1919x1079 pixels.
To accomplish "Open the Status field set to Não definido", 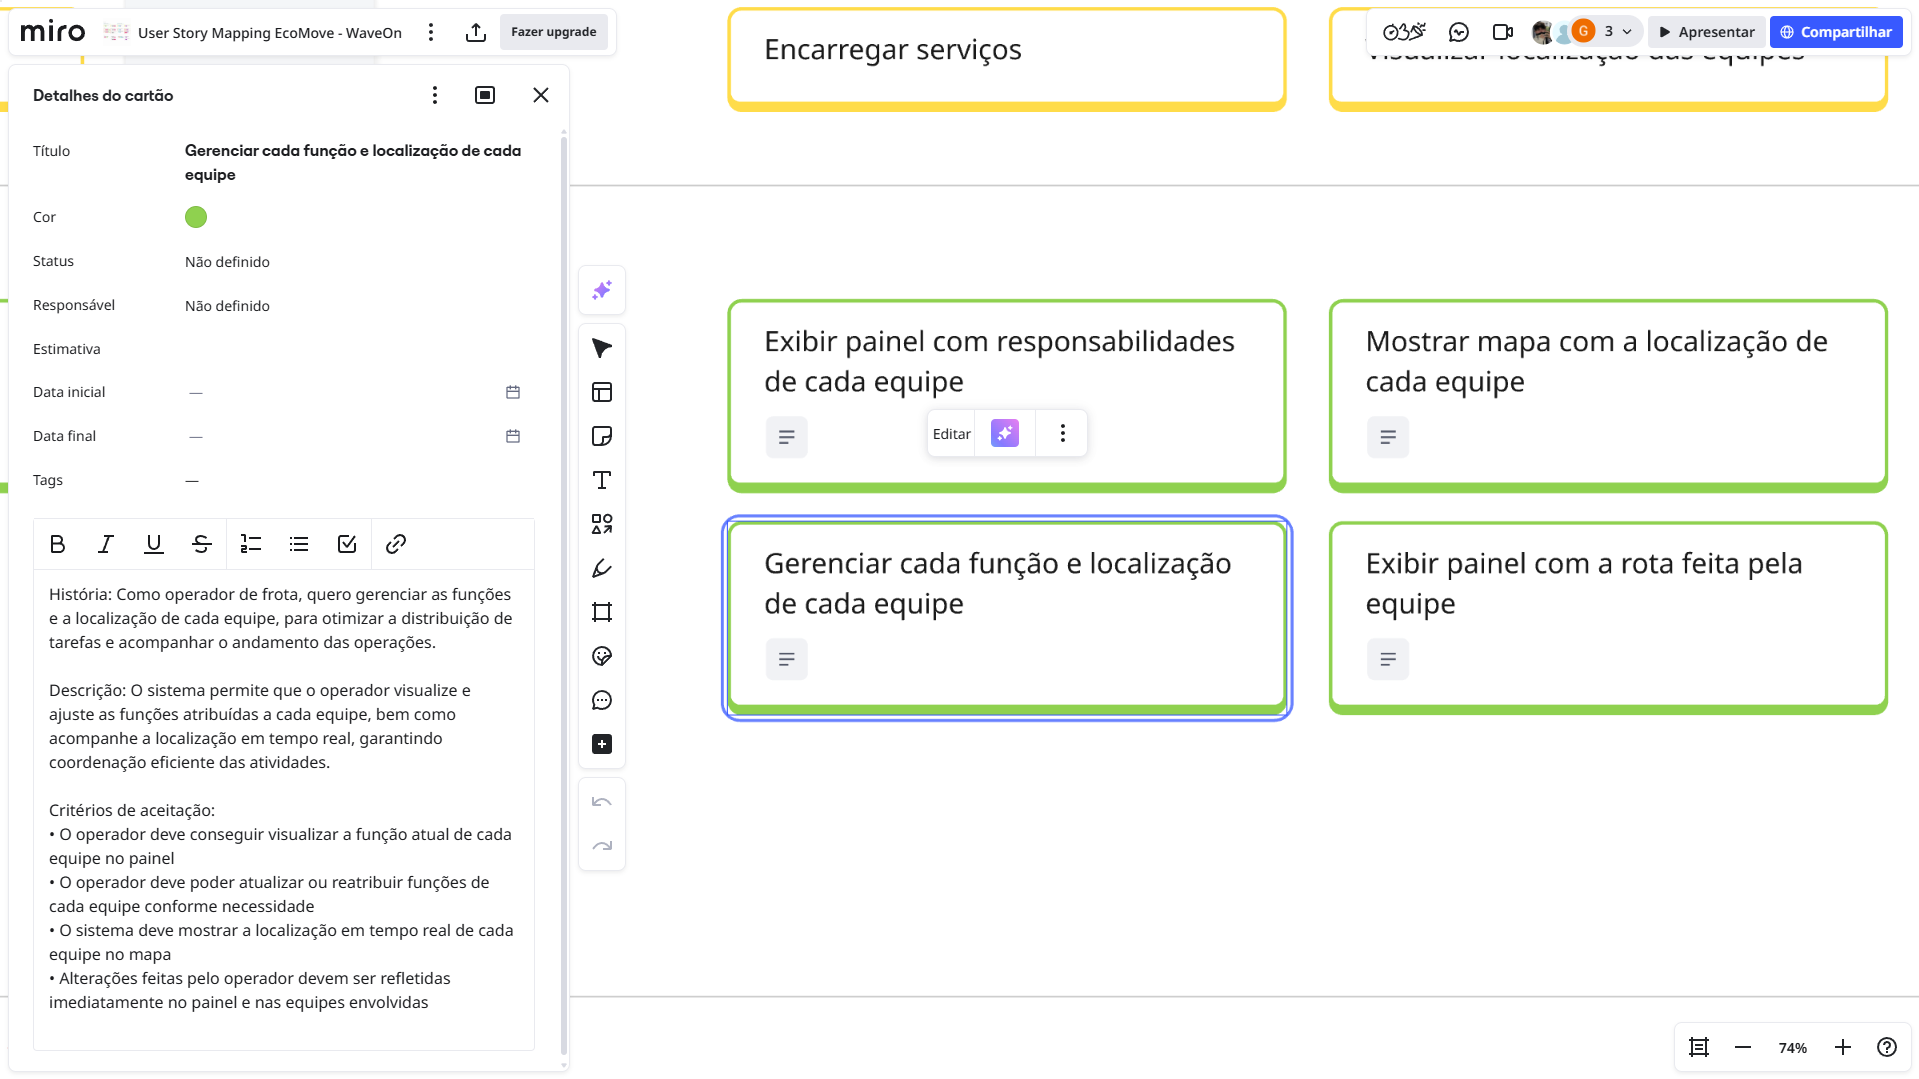I will pos(227,262).
